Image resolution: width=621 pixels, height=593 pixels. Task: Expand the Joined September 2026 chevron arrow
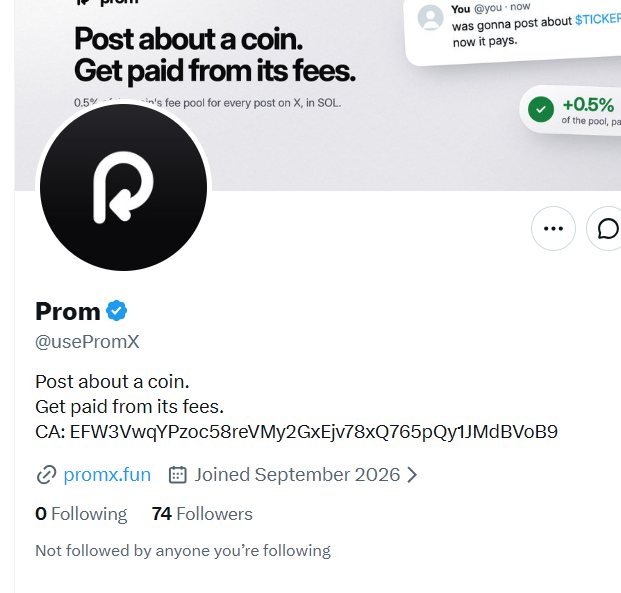[412, 475]
